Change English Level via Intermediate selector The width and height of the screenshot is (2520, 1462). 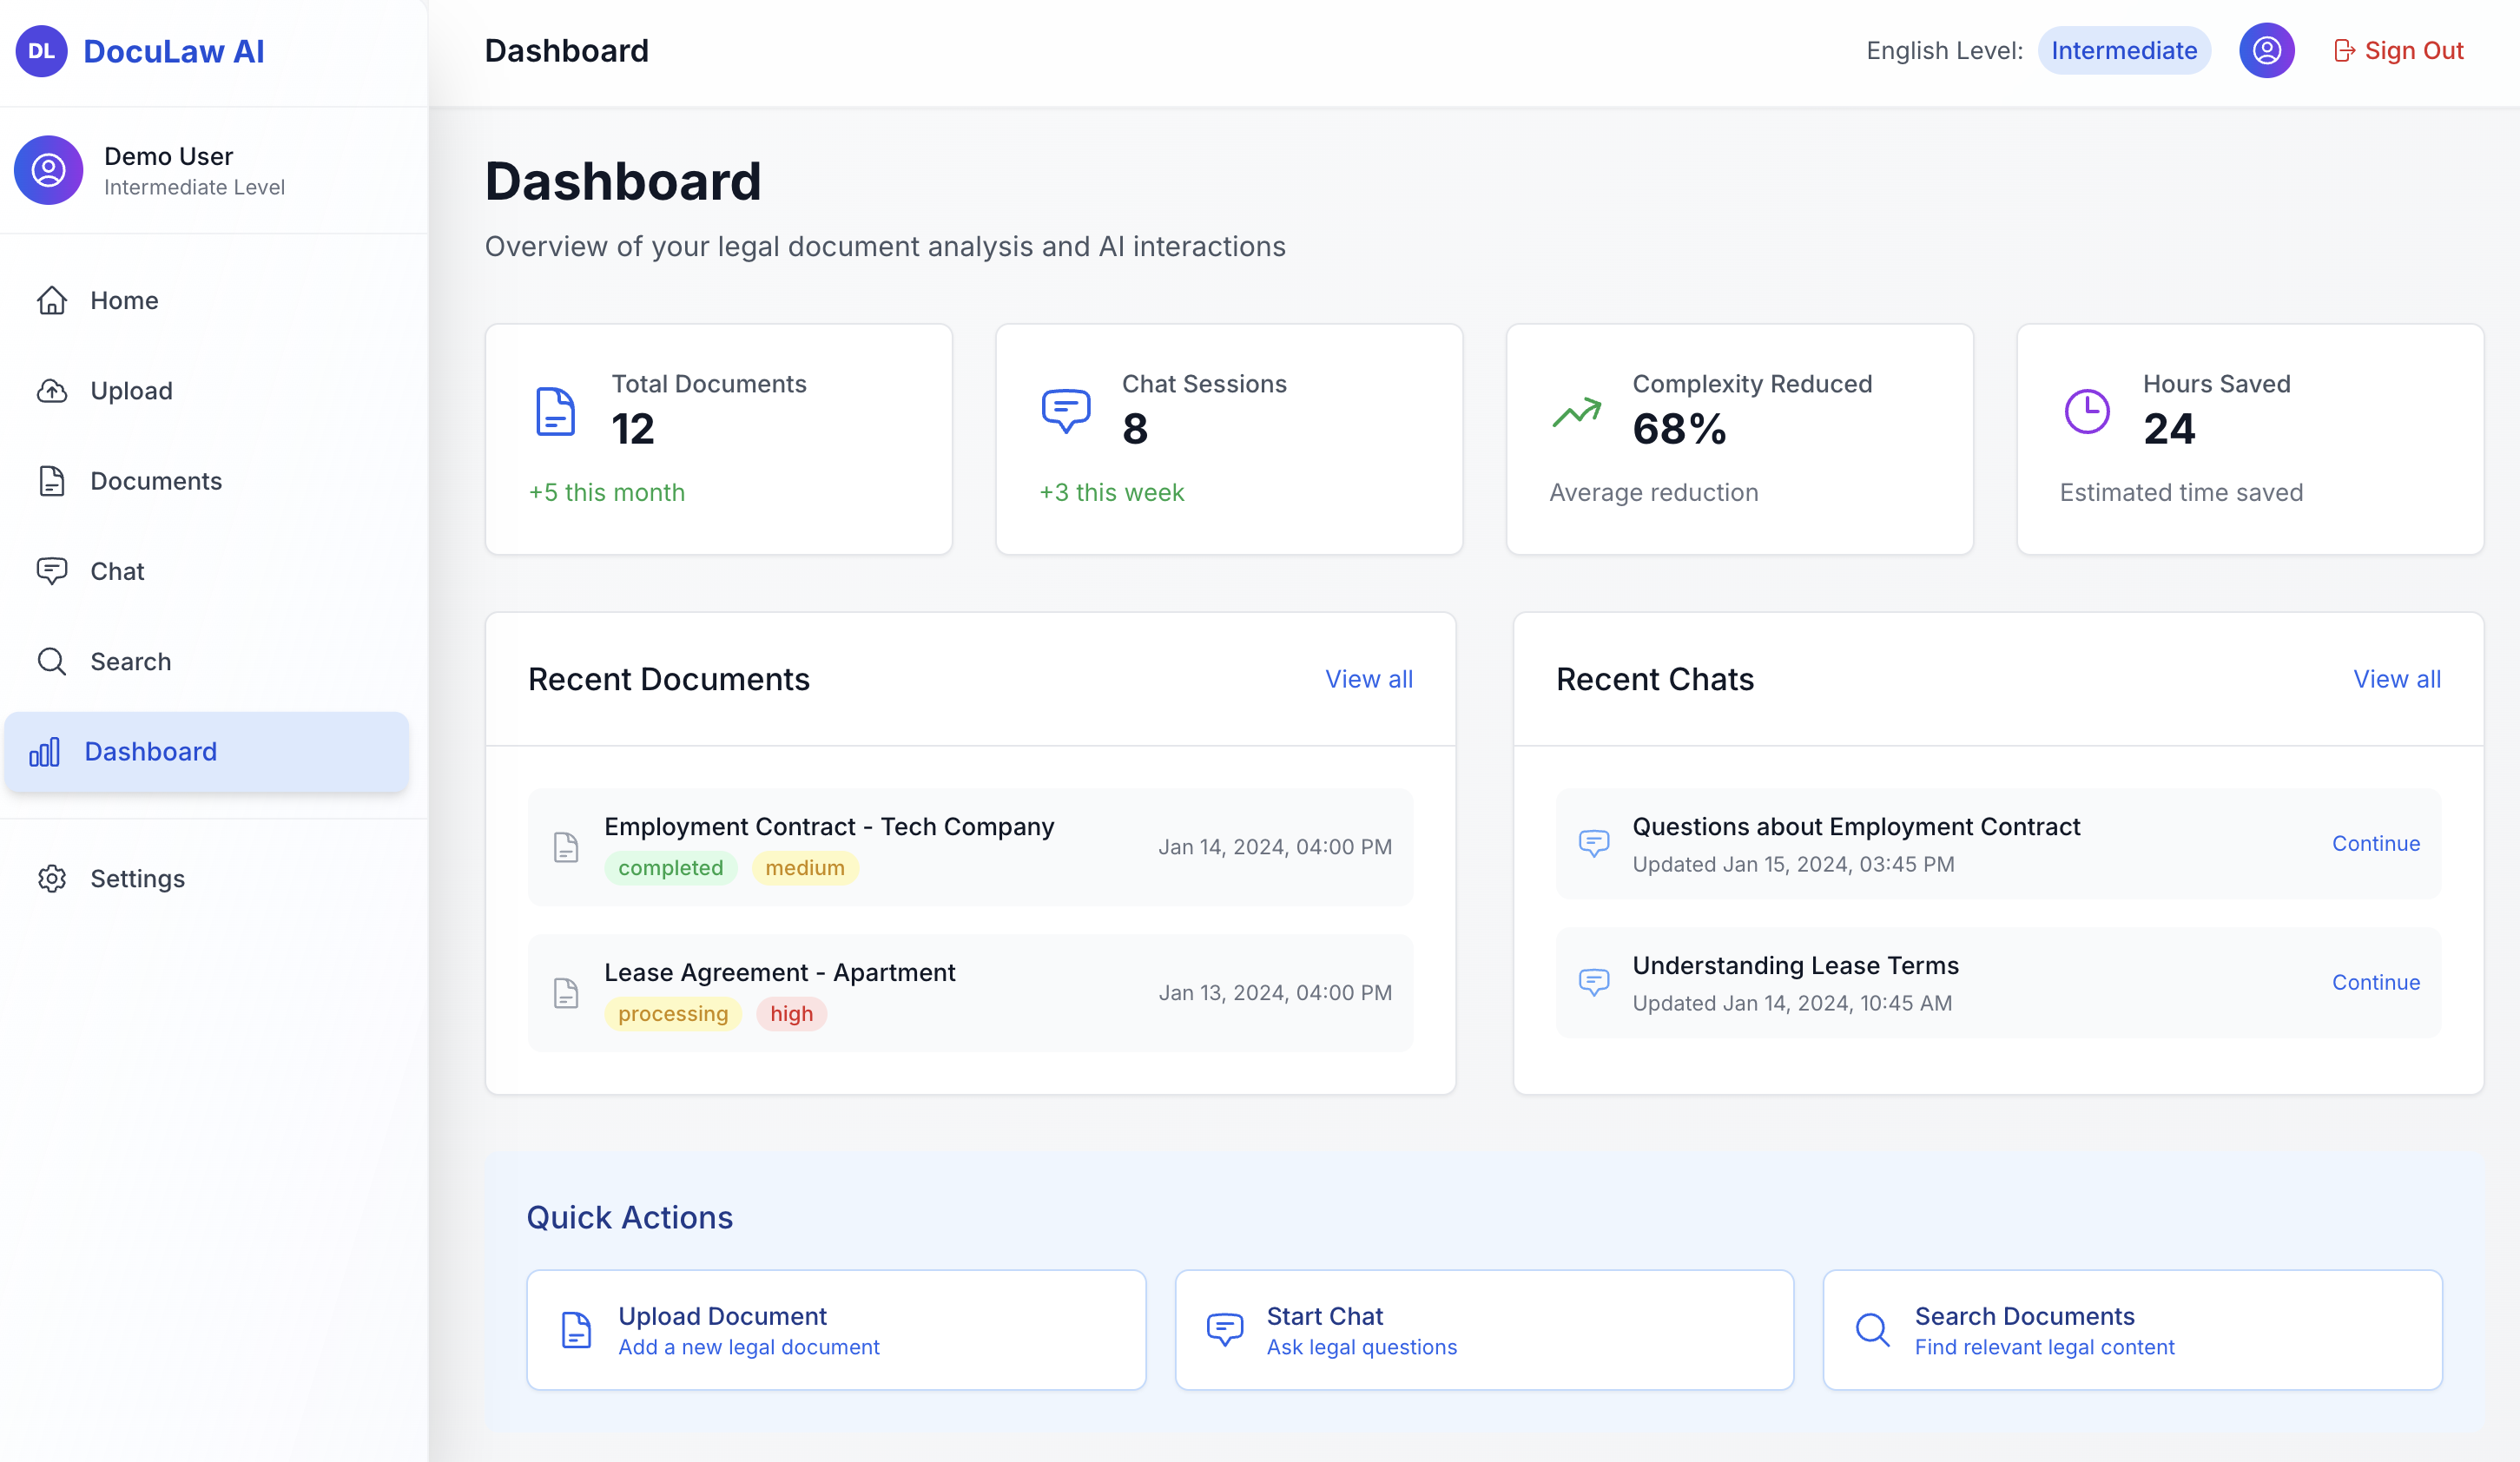(x=2124, y=50)
